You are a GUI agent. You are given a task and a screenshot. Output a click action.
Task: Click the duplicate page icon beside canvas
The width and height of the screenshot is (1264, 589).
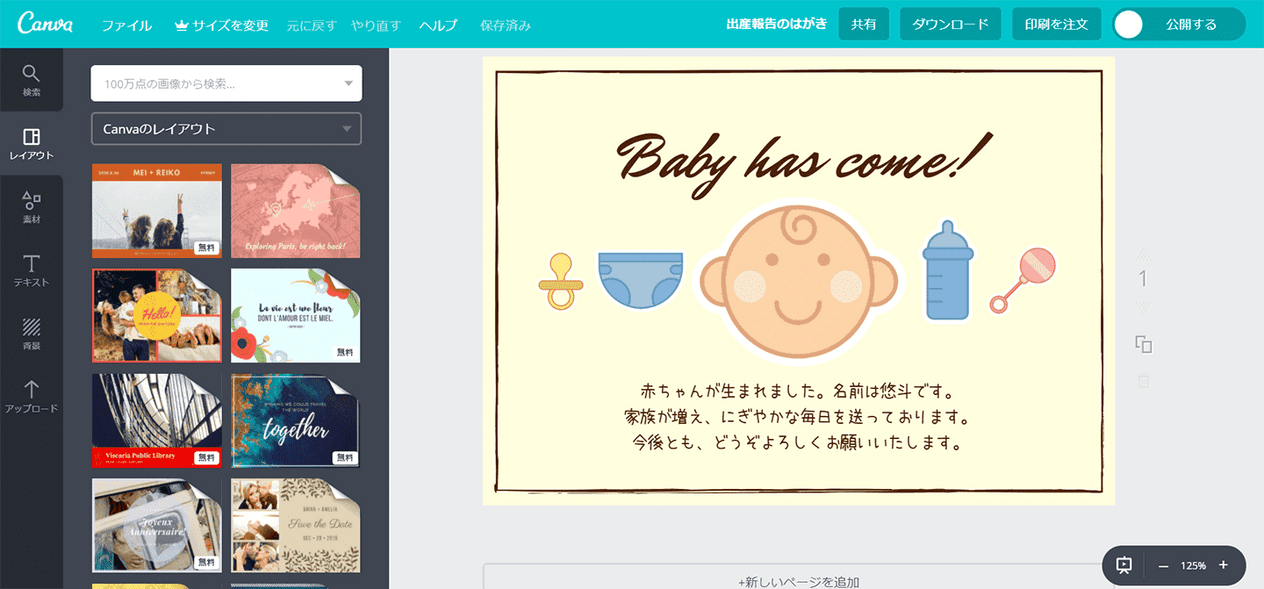click(1144, 345)
